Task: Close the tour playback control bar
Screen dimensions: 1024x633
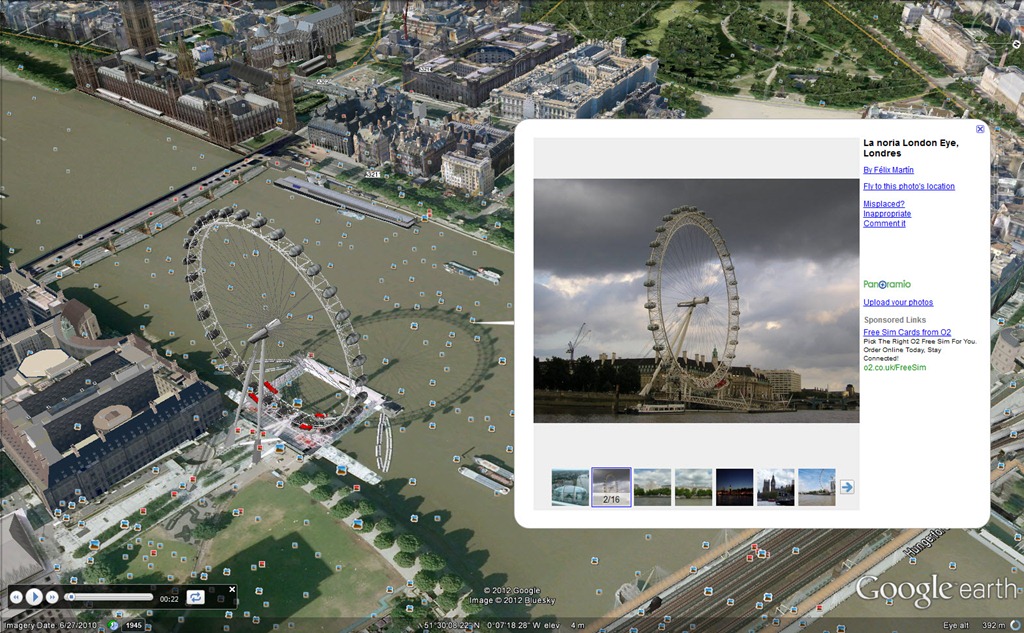Action: [x=232, y=589]
